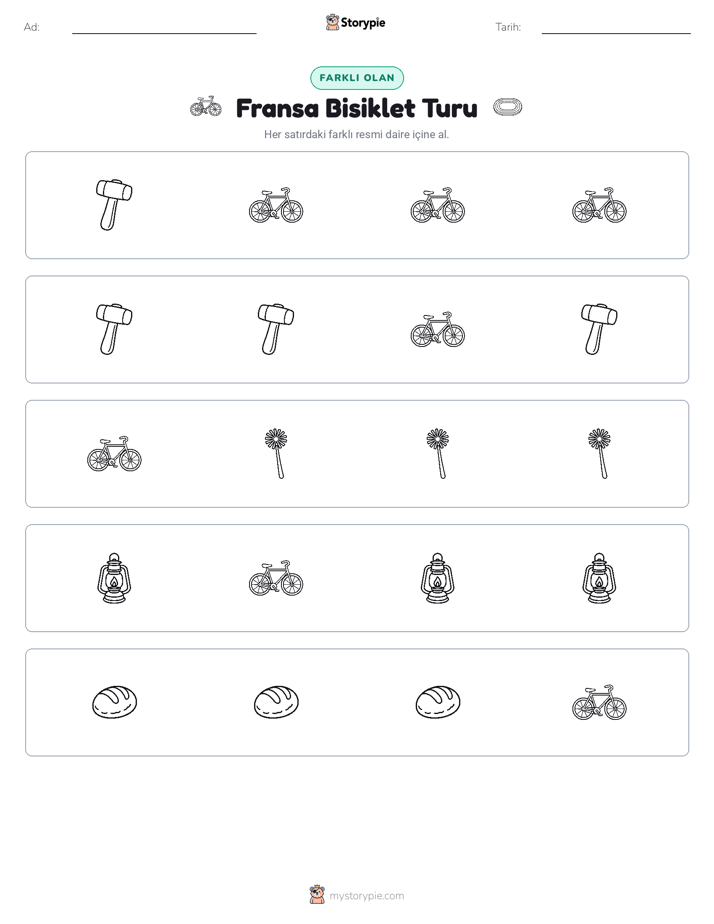Select the bicycle in the bread row
Image resolution: width=714 pixels, height=924 pixels.
click(x=600, y=702)
